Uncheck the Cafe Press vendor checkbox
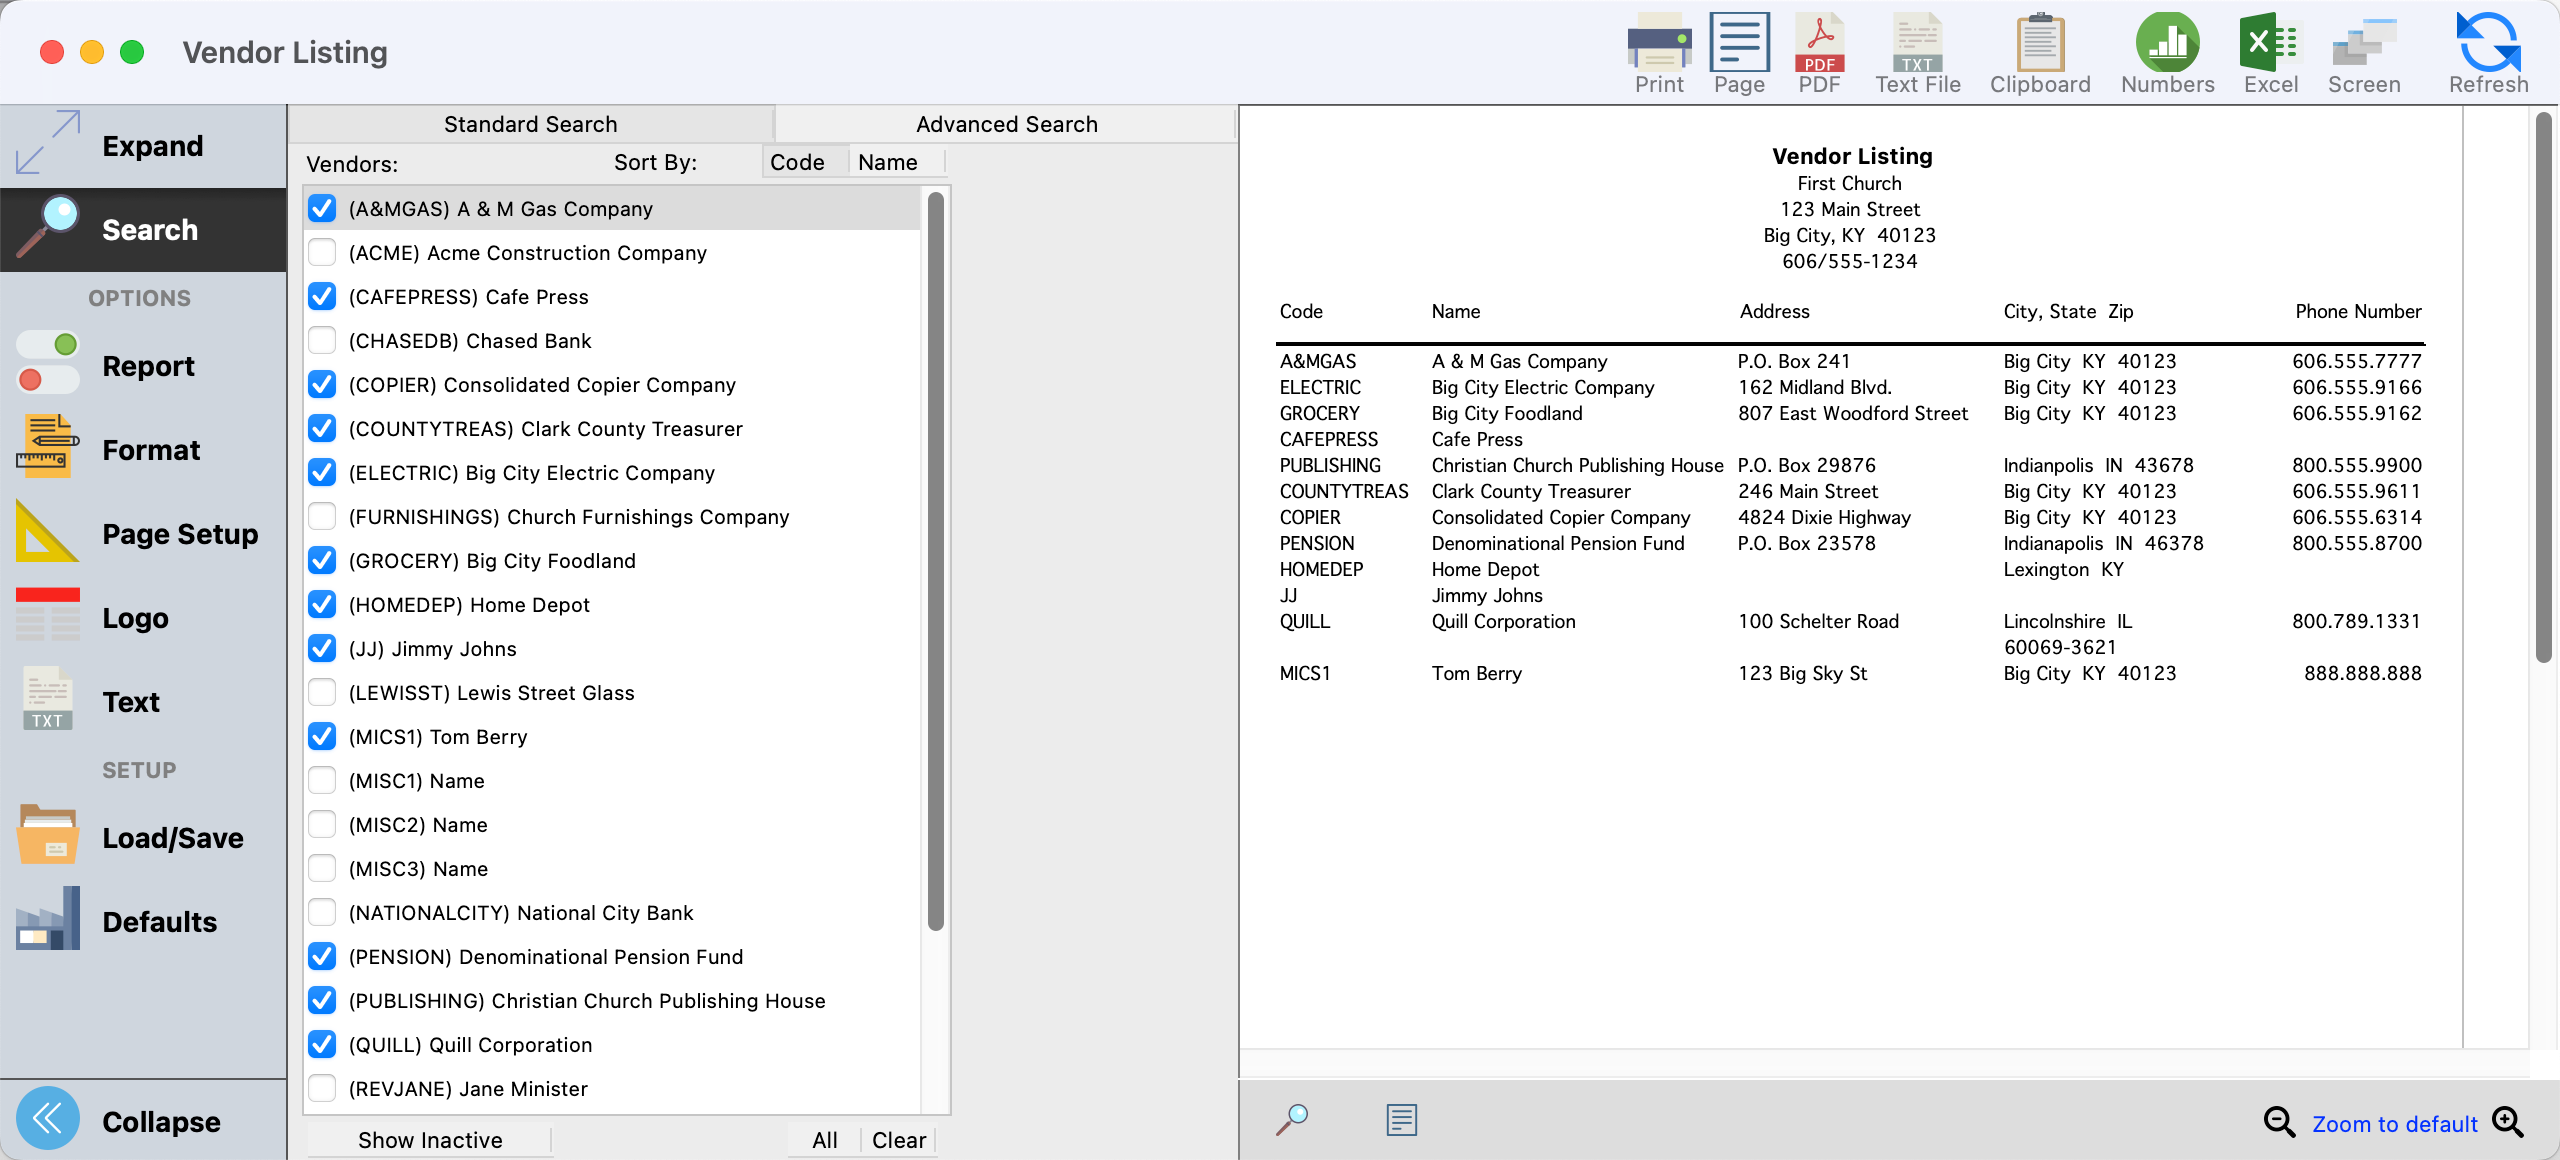2560x1160 pixels. [322, 297]
